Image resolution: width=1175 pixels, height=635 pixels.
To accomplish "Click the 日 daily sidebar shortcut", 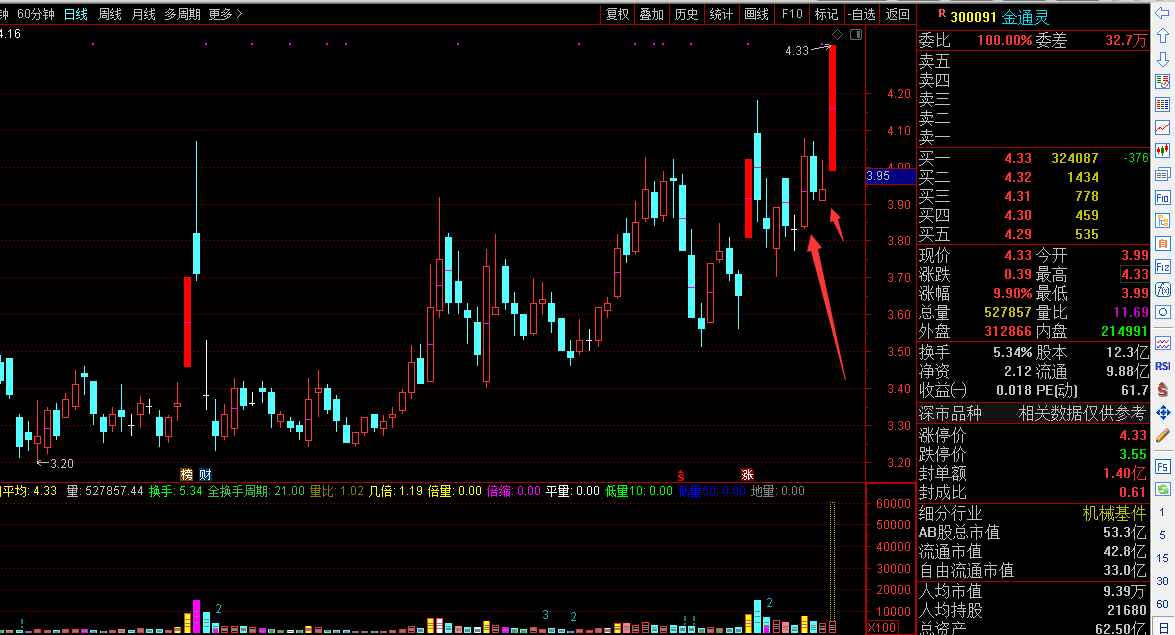I will [x=1162, y=628].
